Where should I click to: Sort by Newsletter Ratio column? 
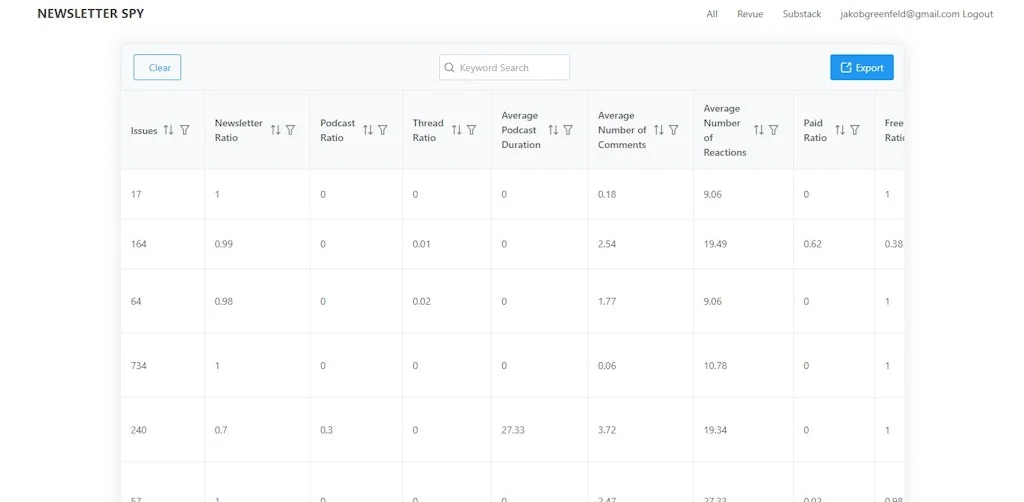click(275, 130)
